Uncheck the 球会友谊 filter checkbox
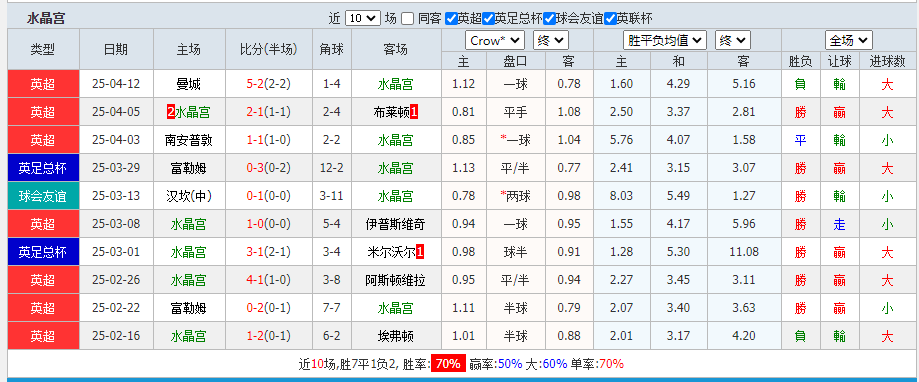Viewport: 919px width, 382px height. pyautogui.click(x=549, y=18)
